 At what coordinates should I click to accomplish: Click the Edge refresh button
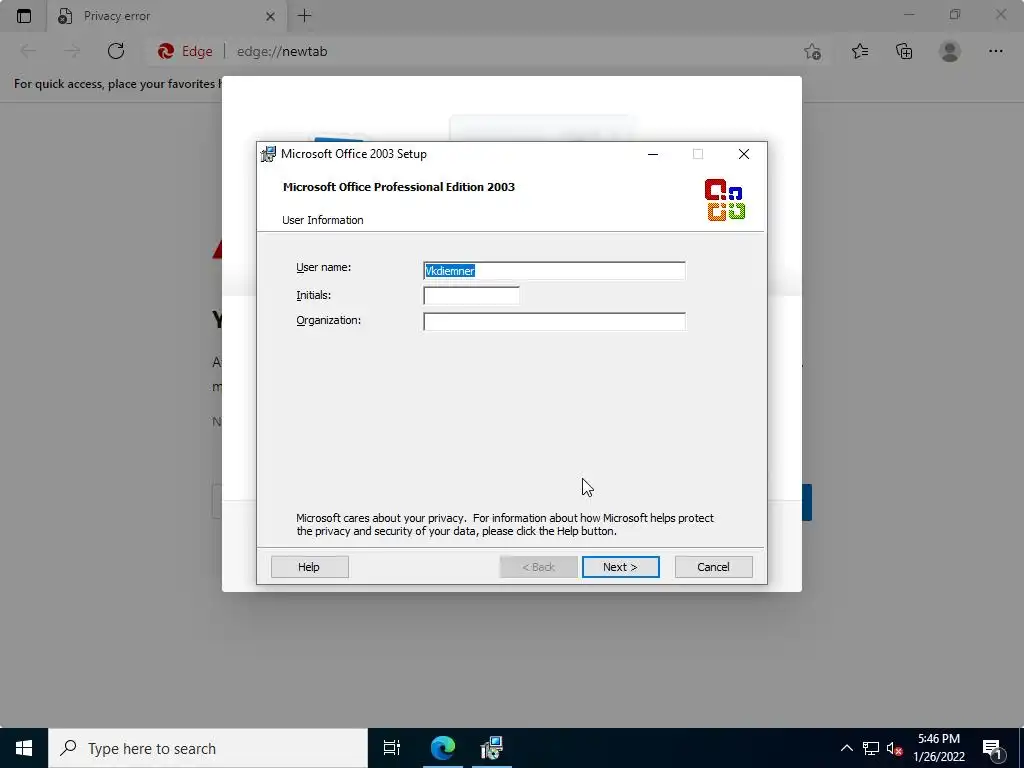(116, 51)
